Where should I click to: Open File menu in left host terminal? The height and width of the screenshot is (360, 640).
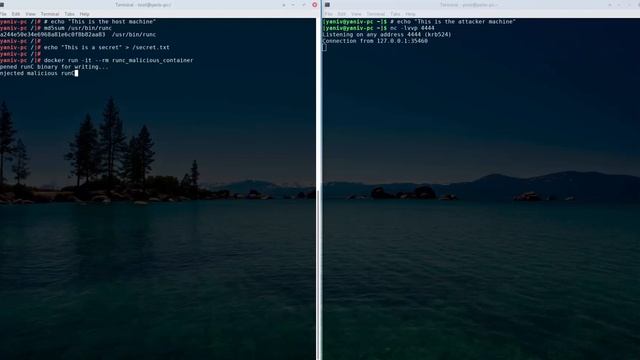pos(3,14)
